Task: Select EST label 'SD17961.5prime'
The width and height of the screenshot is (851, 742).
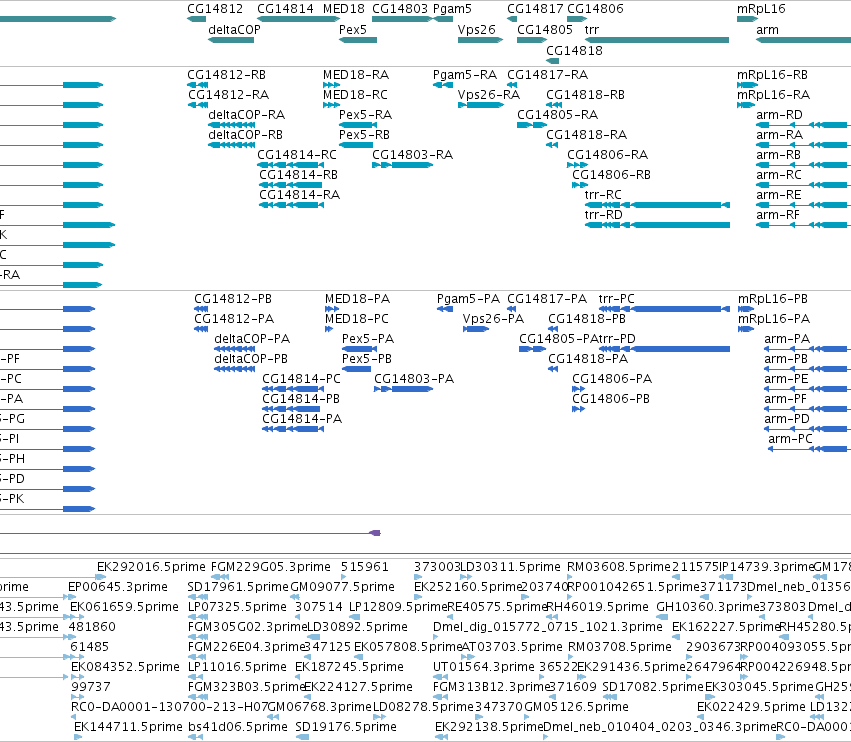Action: click(238, 587)
